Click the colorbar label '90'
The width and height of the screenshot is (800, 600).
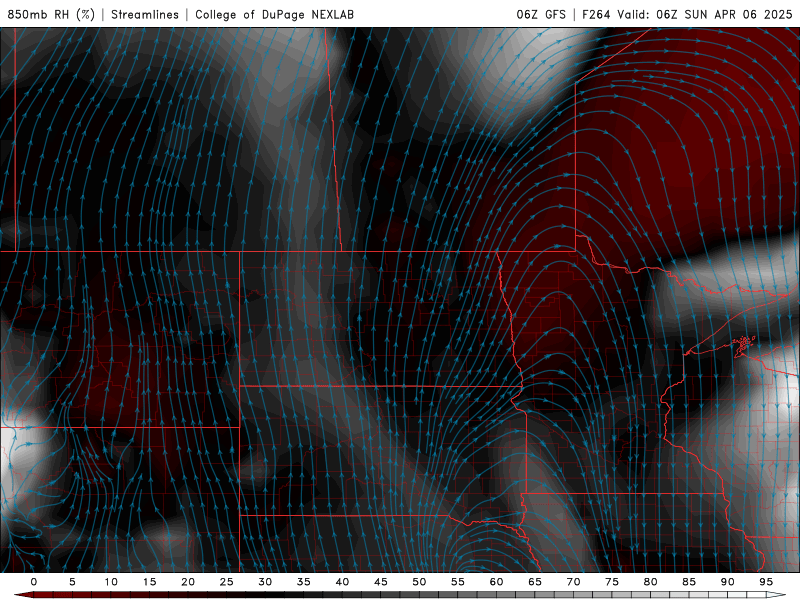coord(728,582)
